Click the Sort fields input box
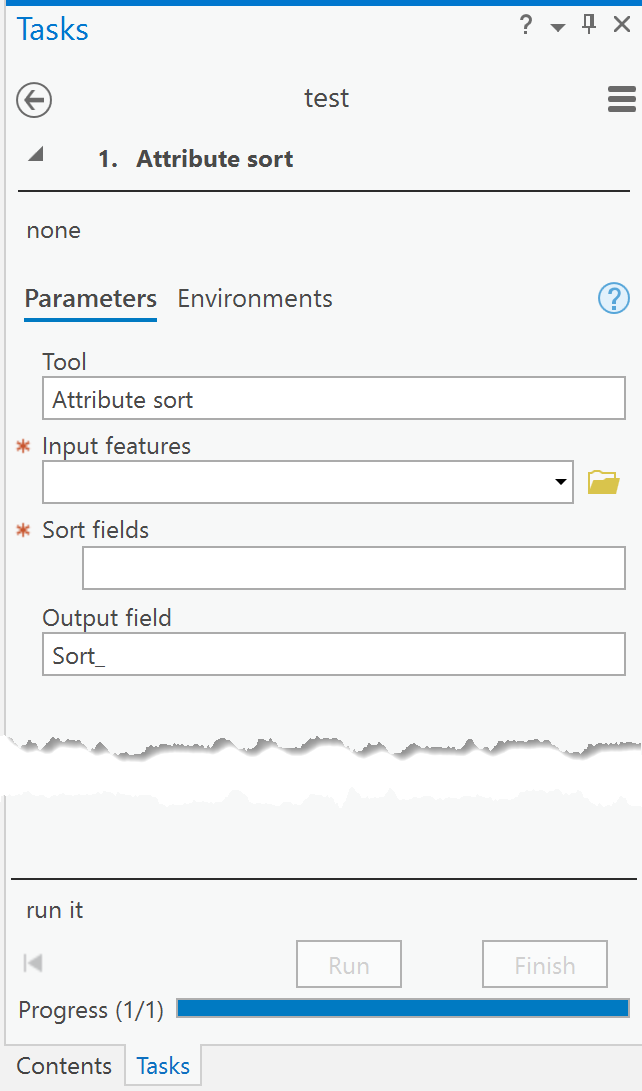Screen dimensions: 642x1091 tap(353, 568)
